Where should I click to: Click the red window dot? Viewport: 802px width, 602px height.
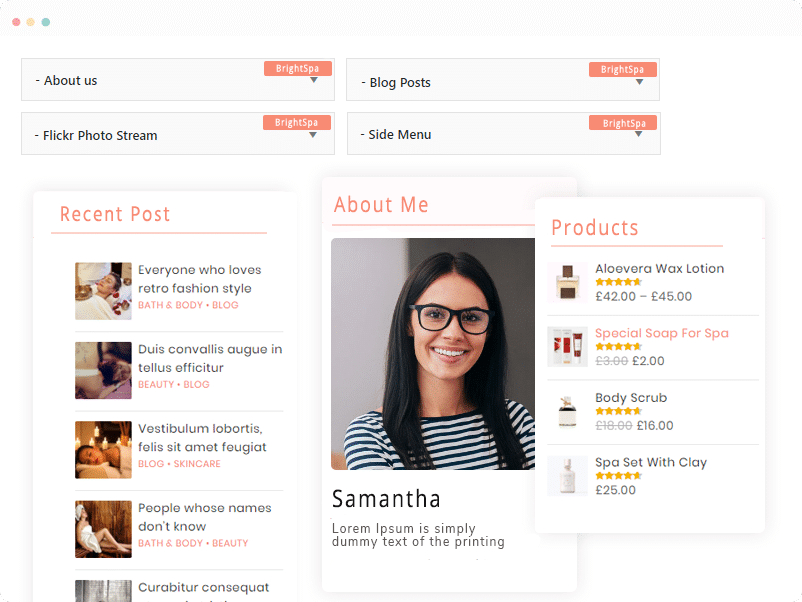pyautogui.click(x=16, y=22)
